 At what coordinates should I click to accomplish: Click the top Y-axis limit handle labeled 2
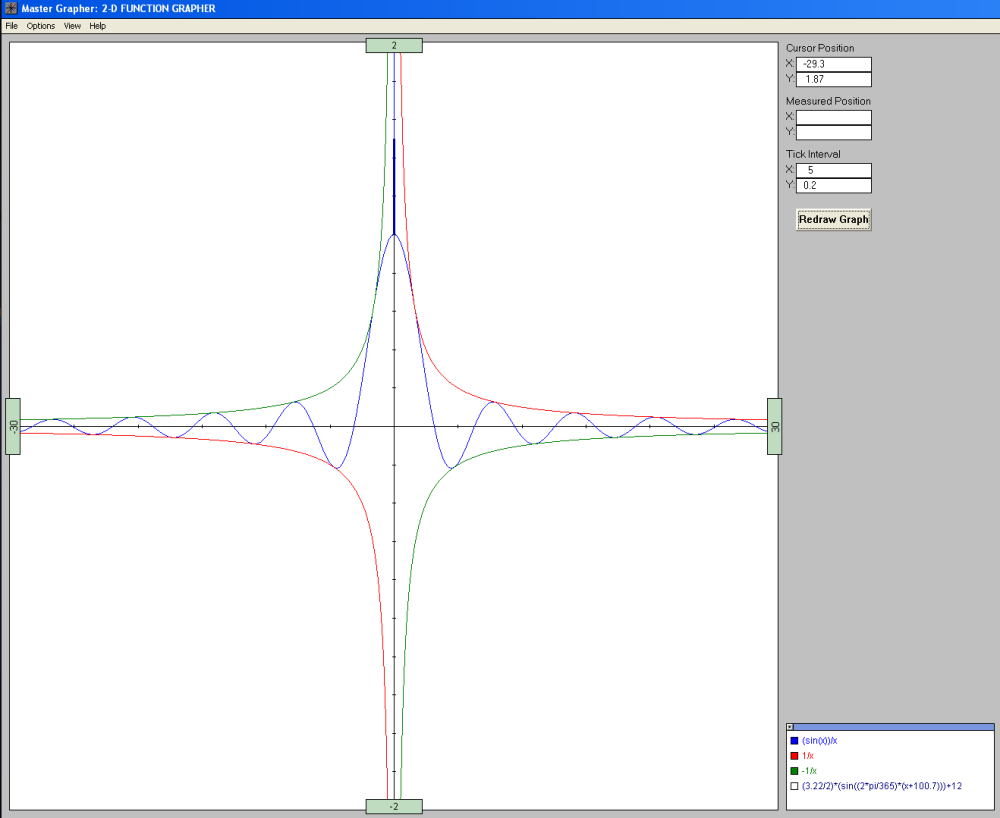click(394, 46)
